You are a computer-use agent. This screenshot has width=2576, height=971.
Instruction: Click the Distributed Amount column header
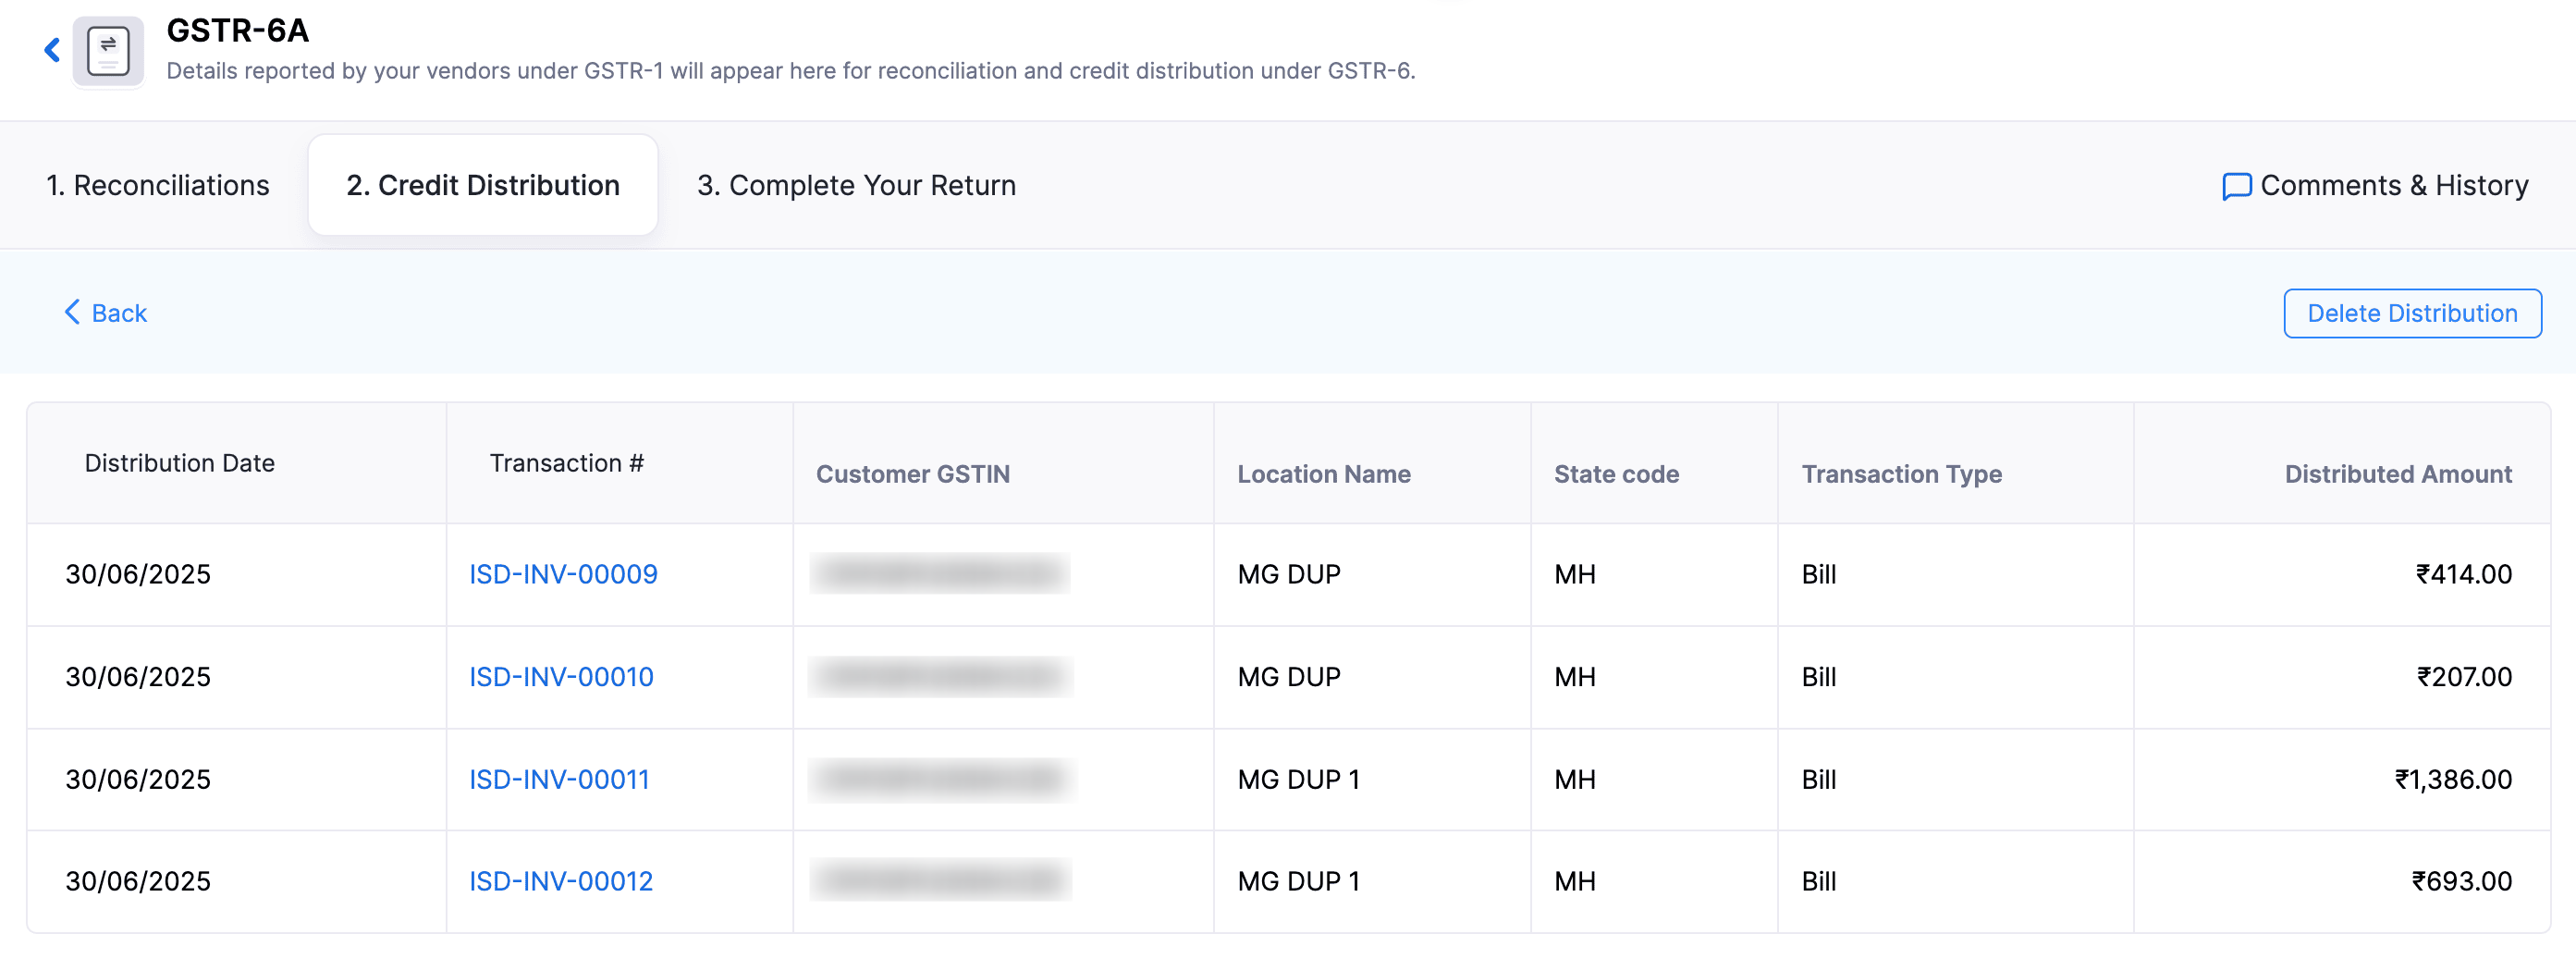(x=2397, y=475)
